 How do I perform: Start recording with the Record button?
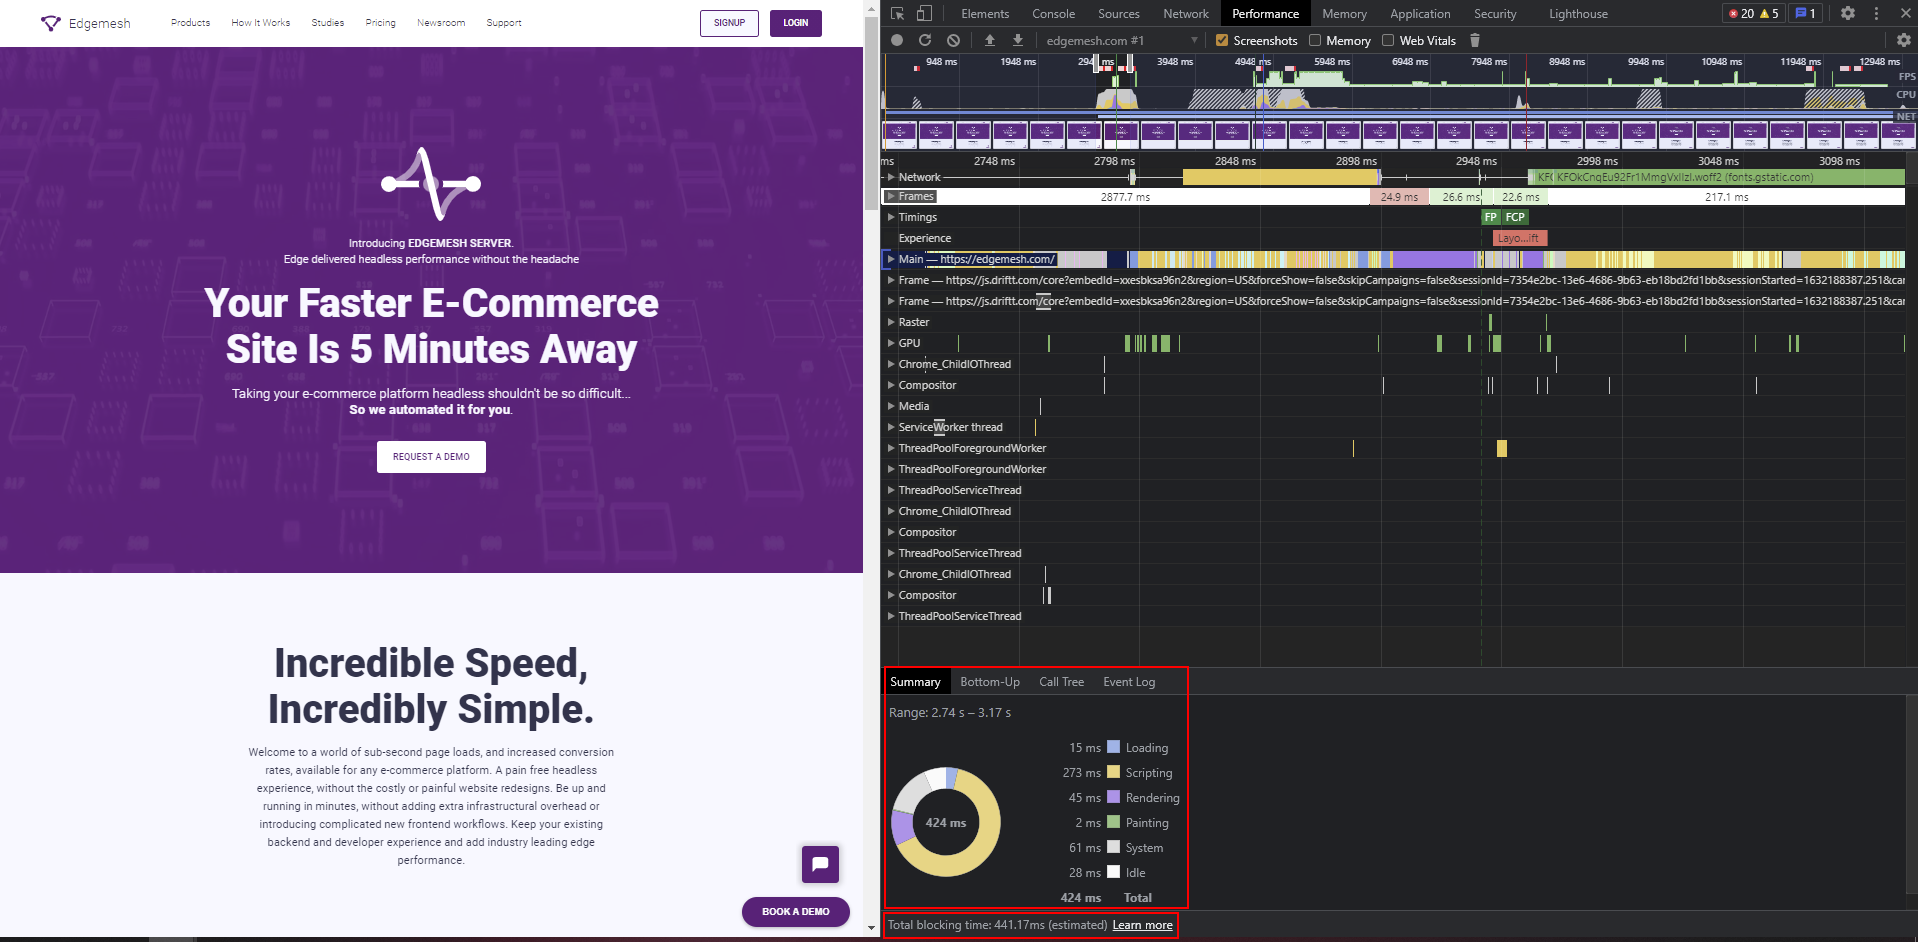897,40
